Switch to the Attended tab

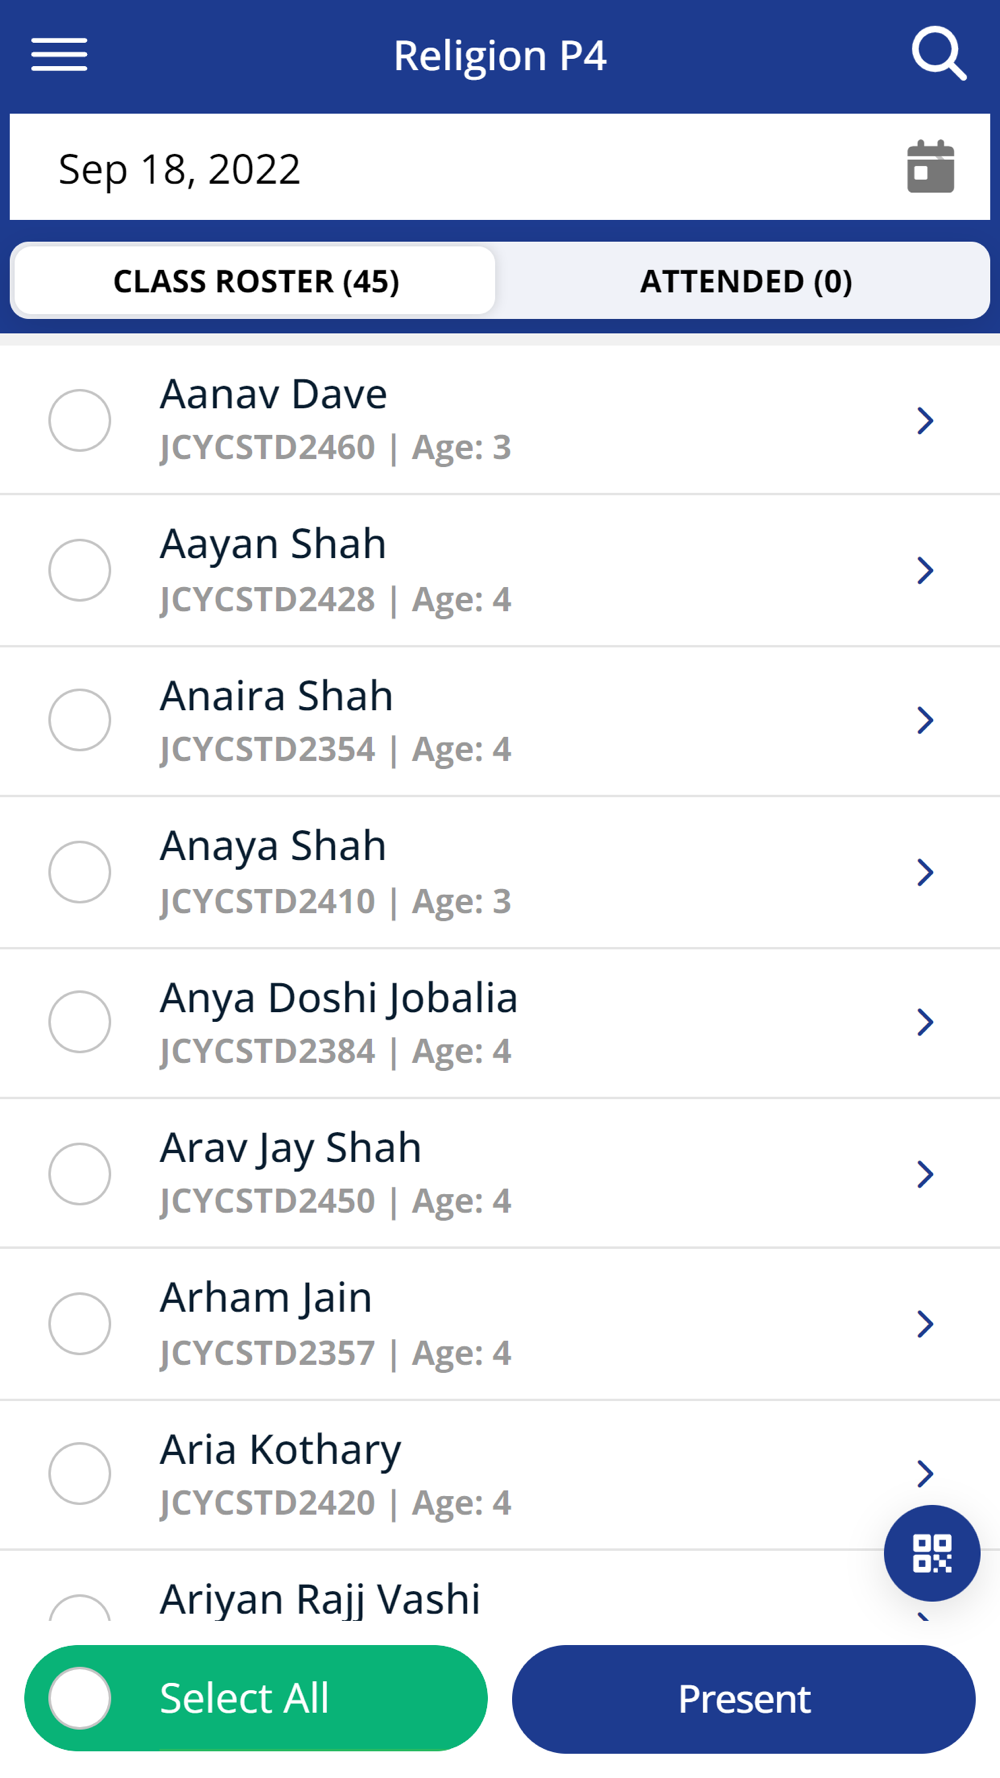click(x=745, y=281)
